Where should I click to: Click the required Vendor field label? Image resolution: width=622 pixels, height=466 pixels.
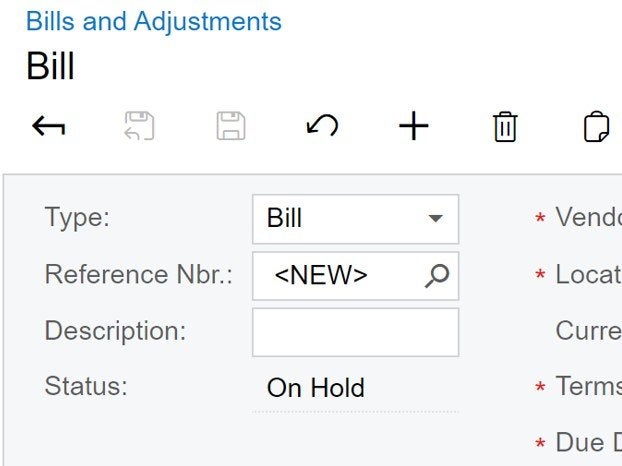588,217
